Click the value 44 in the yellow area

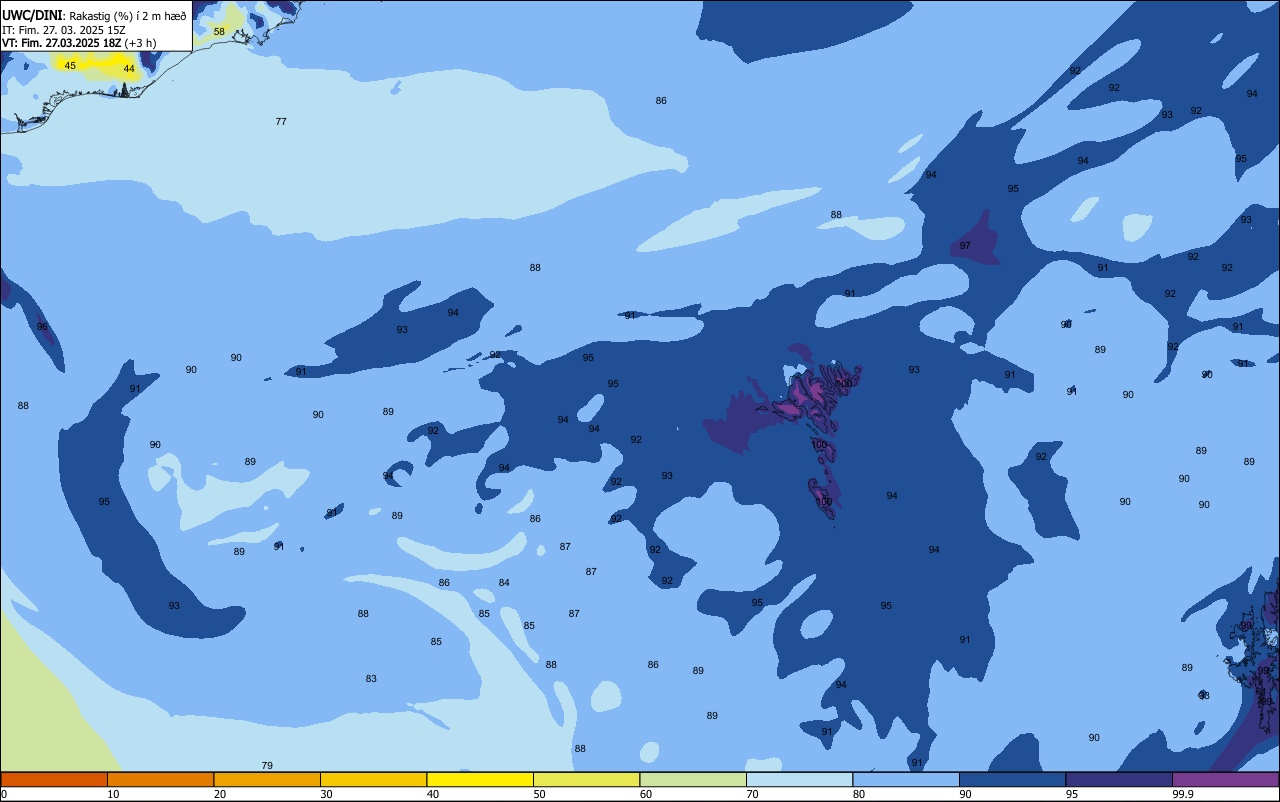[129, 68]
